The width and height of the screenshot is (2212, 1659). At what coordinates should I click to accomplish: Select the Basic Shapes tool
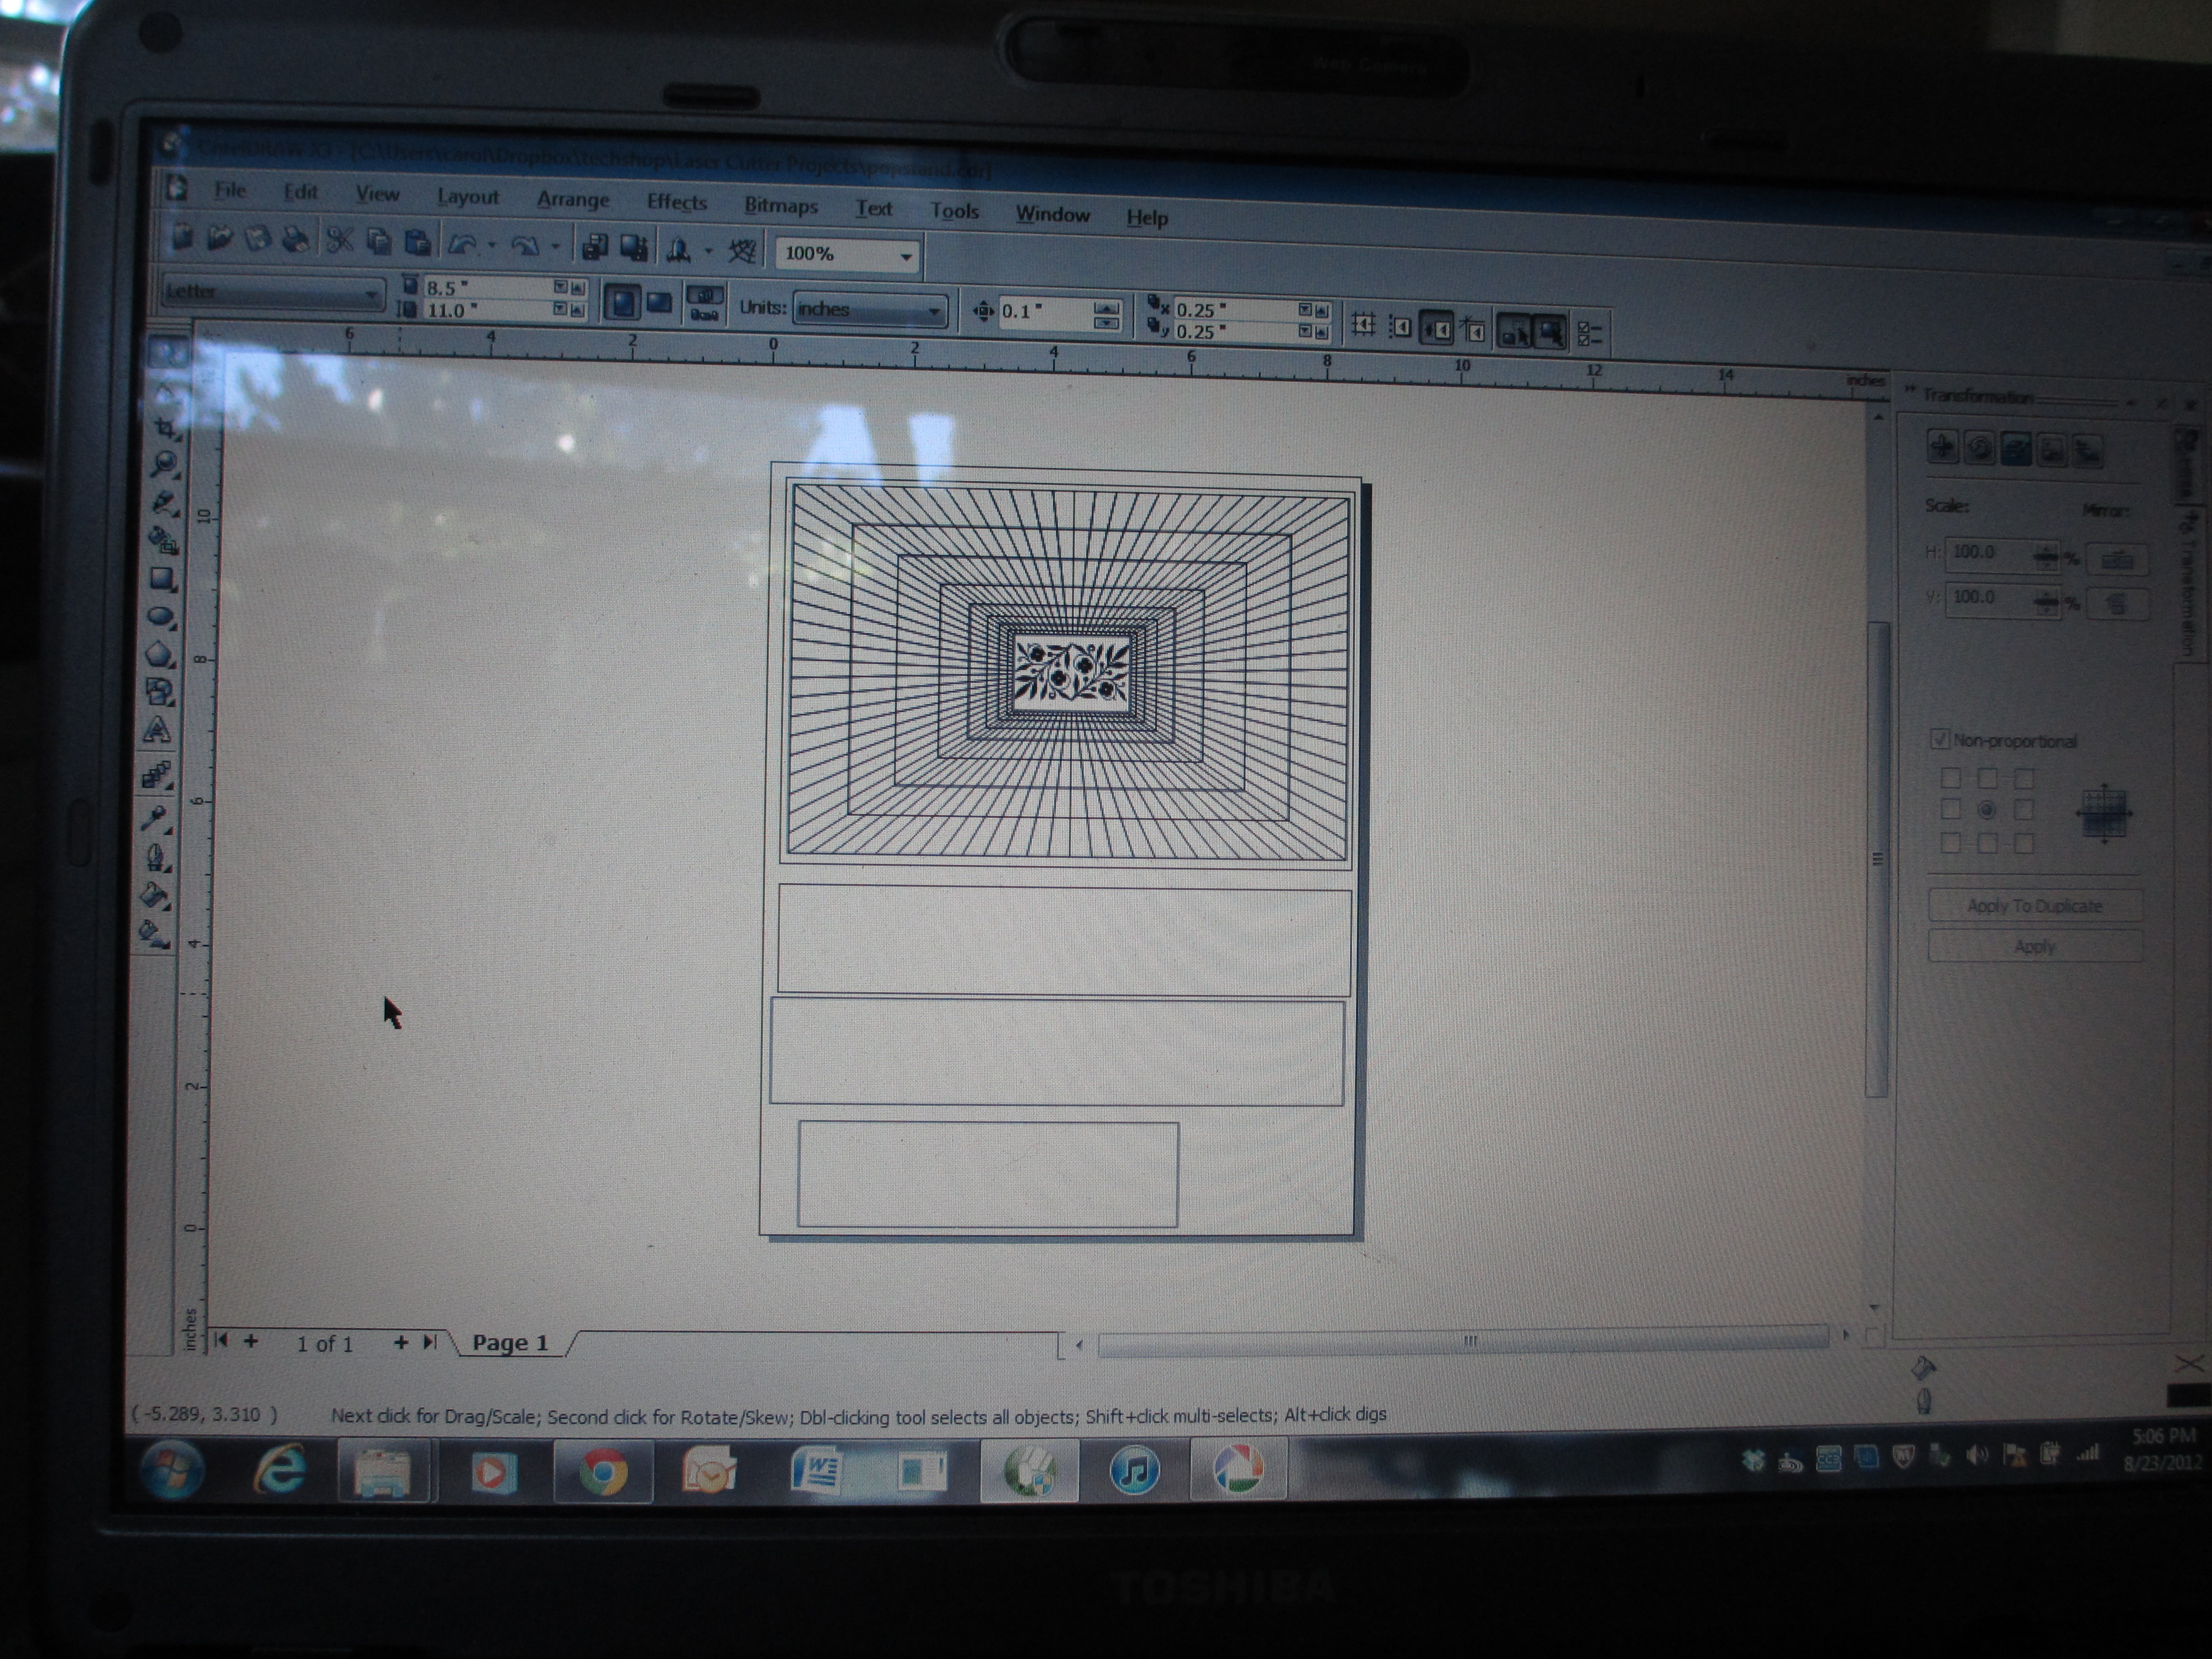coord(159,692)
